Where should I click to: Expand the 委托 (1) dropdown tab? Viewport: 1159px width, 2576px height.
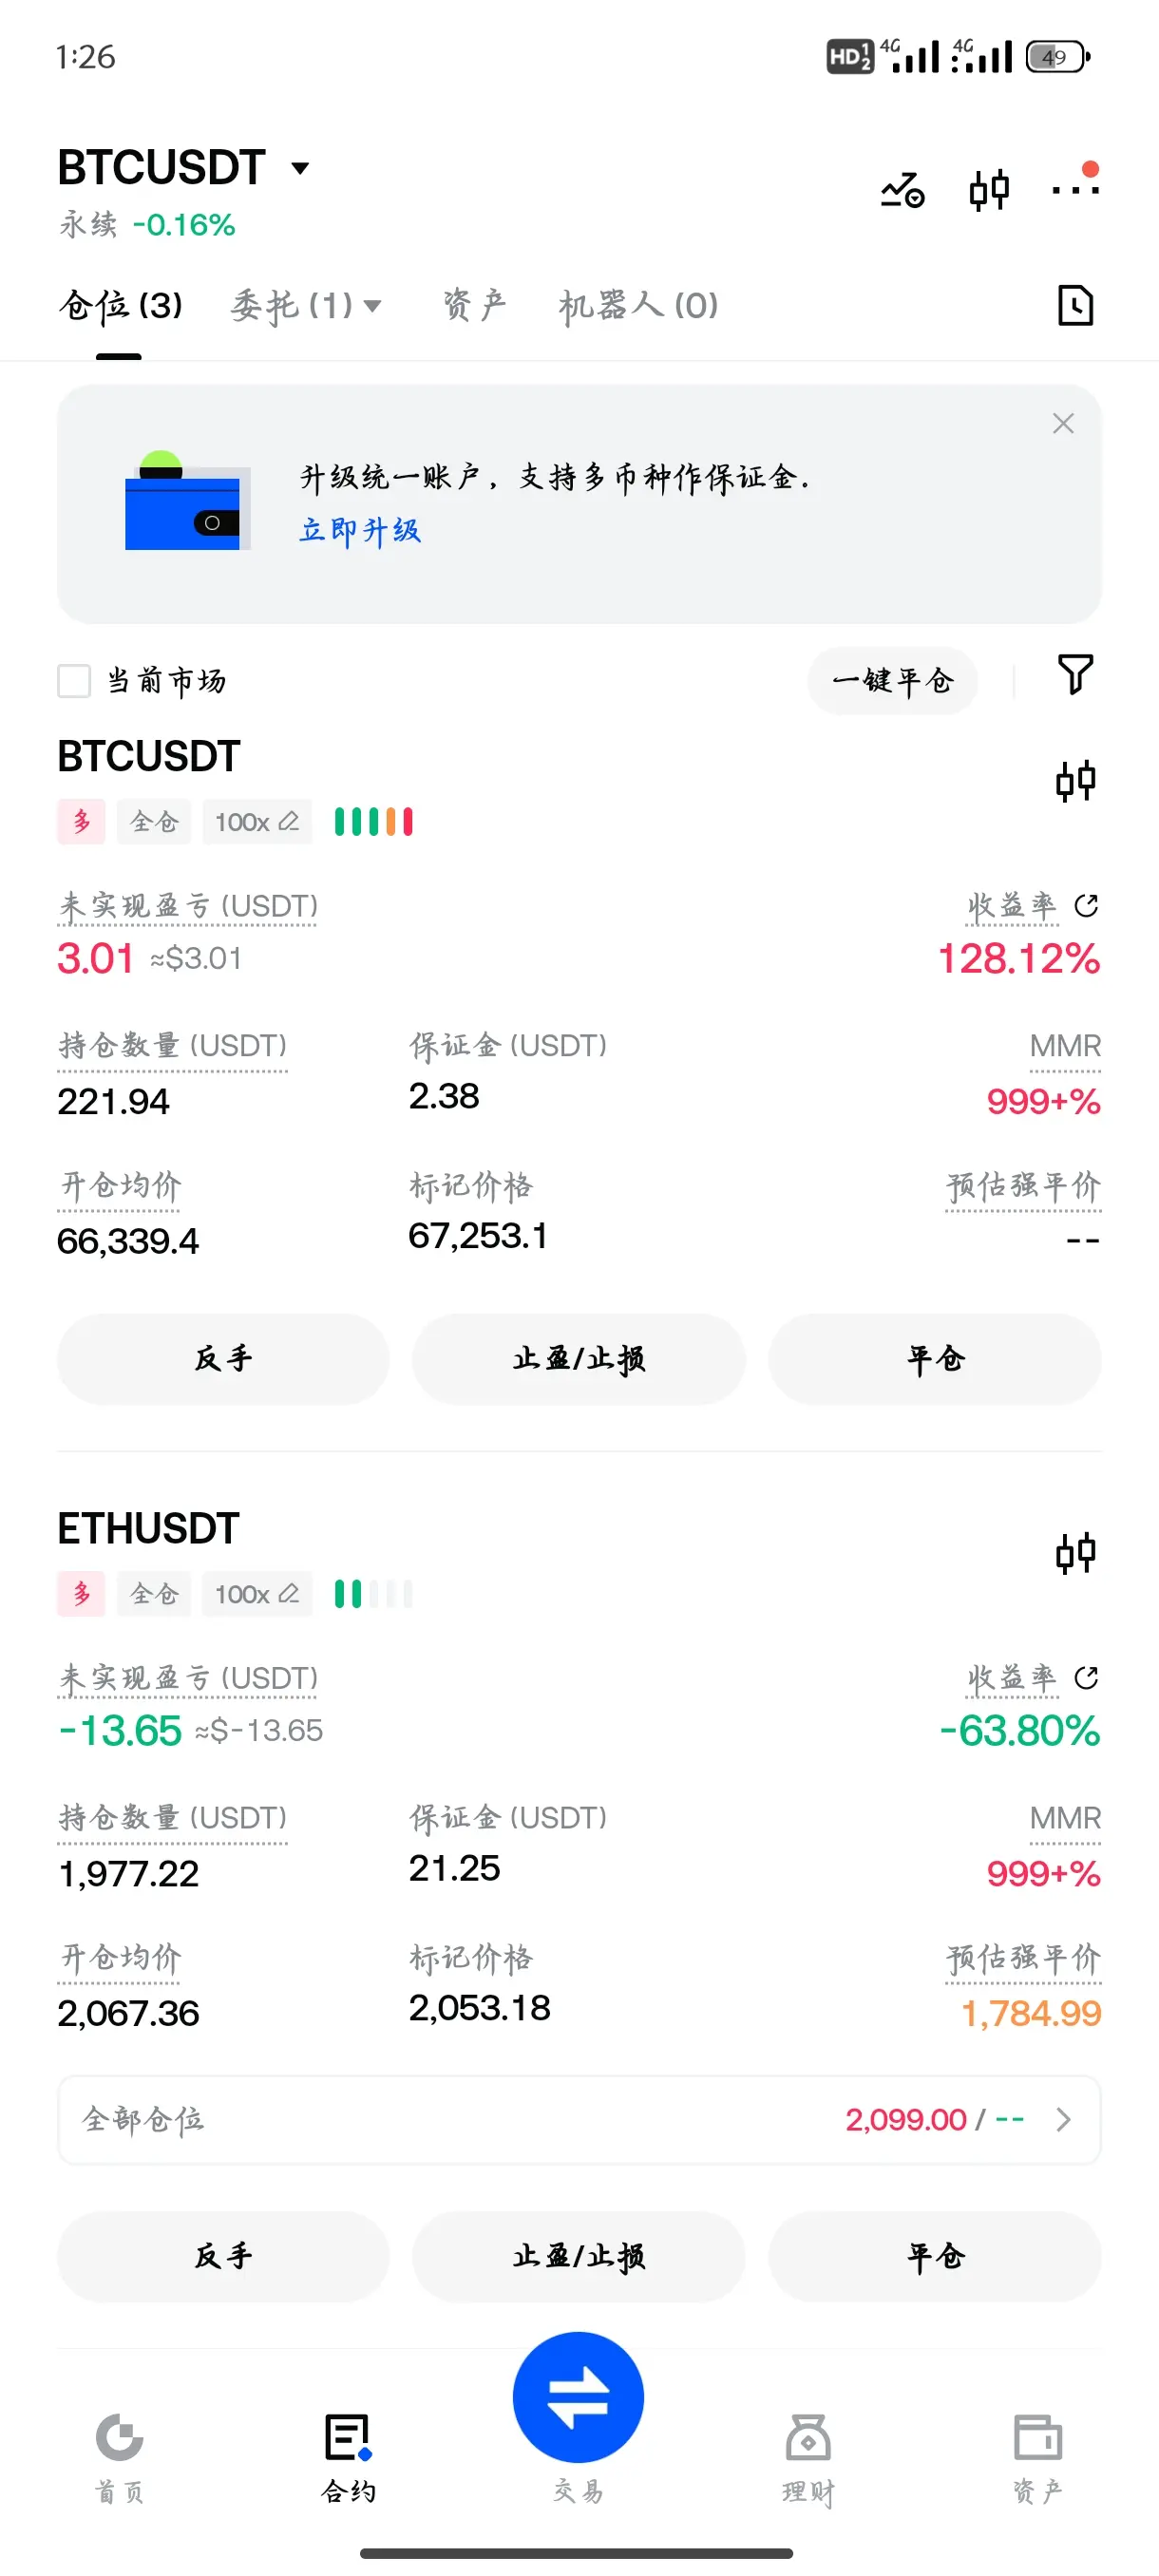pos(305,305)
